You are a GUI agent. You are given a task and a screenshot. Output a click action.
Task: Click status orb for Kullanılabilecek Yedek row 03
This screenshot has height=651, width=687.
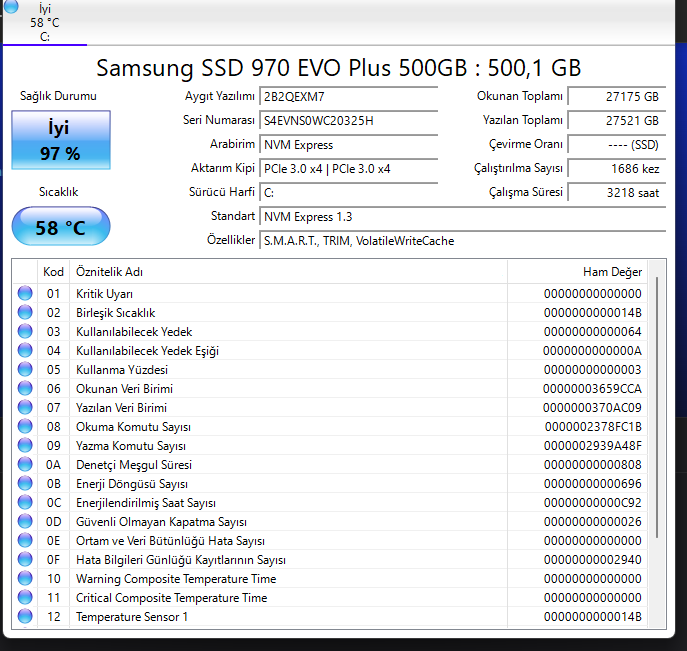pyautogui.click(x=25, y=331)
